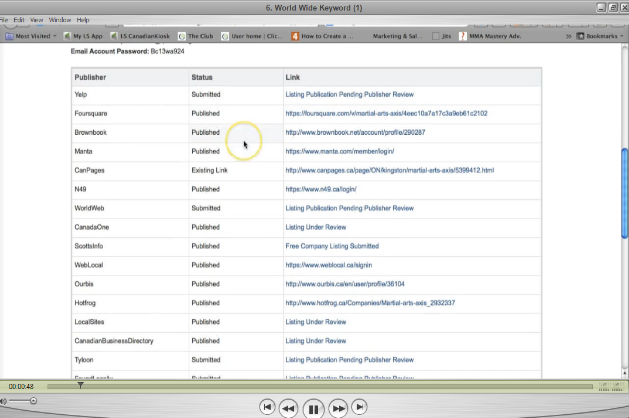Viewport: 629px width, 418px height.
Task: Click the fast forward button
Action: [x=338, y=408]
